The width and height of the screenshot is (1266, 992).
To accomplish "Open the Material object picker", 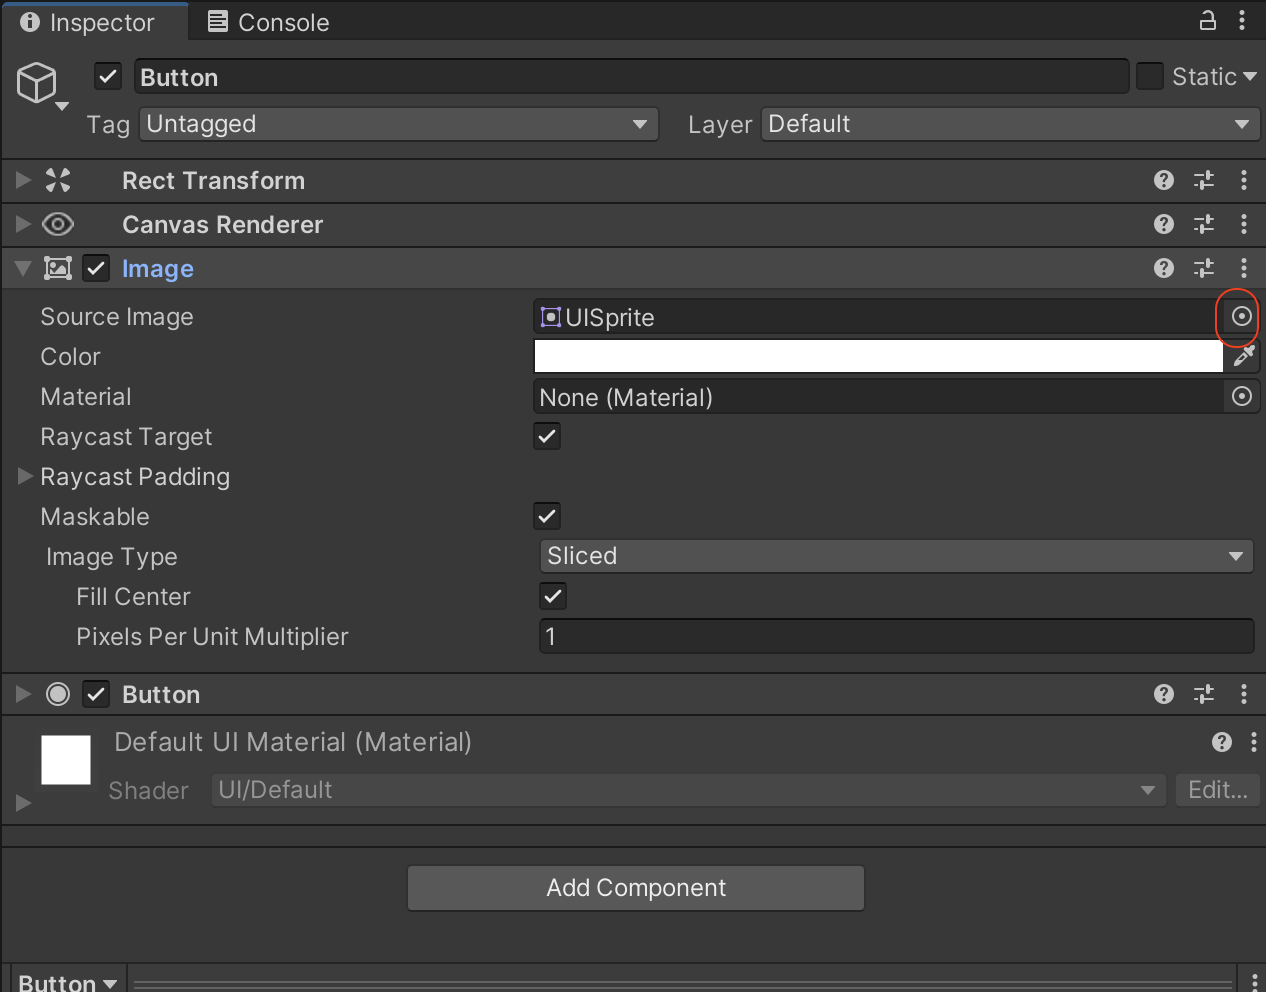I will pos(1241,397).
